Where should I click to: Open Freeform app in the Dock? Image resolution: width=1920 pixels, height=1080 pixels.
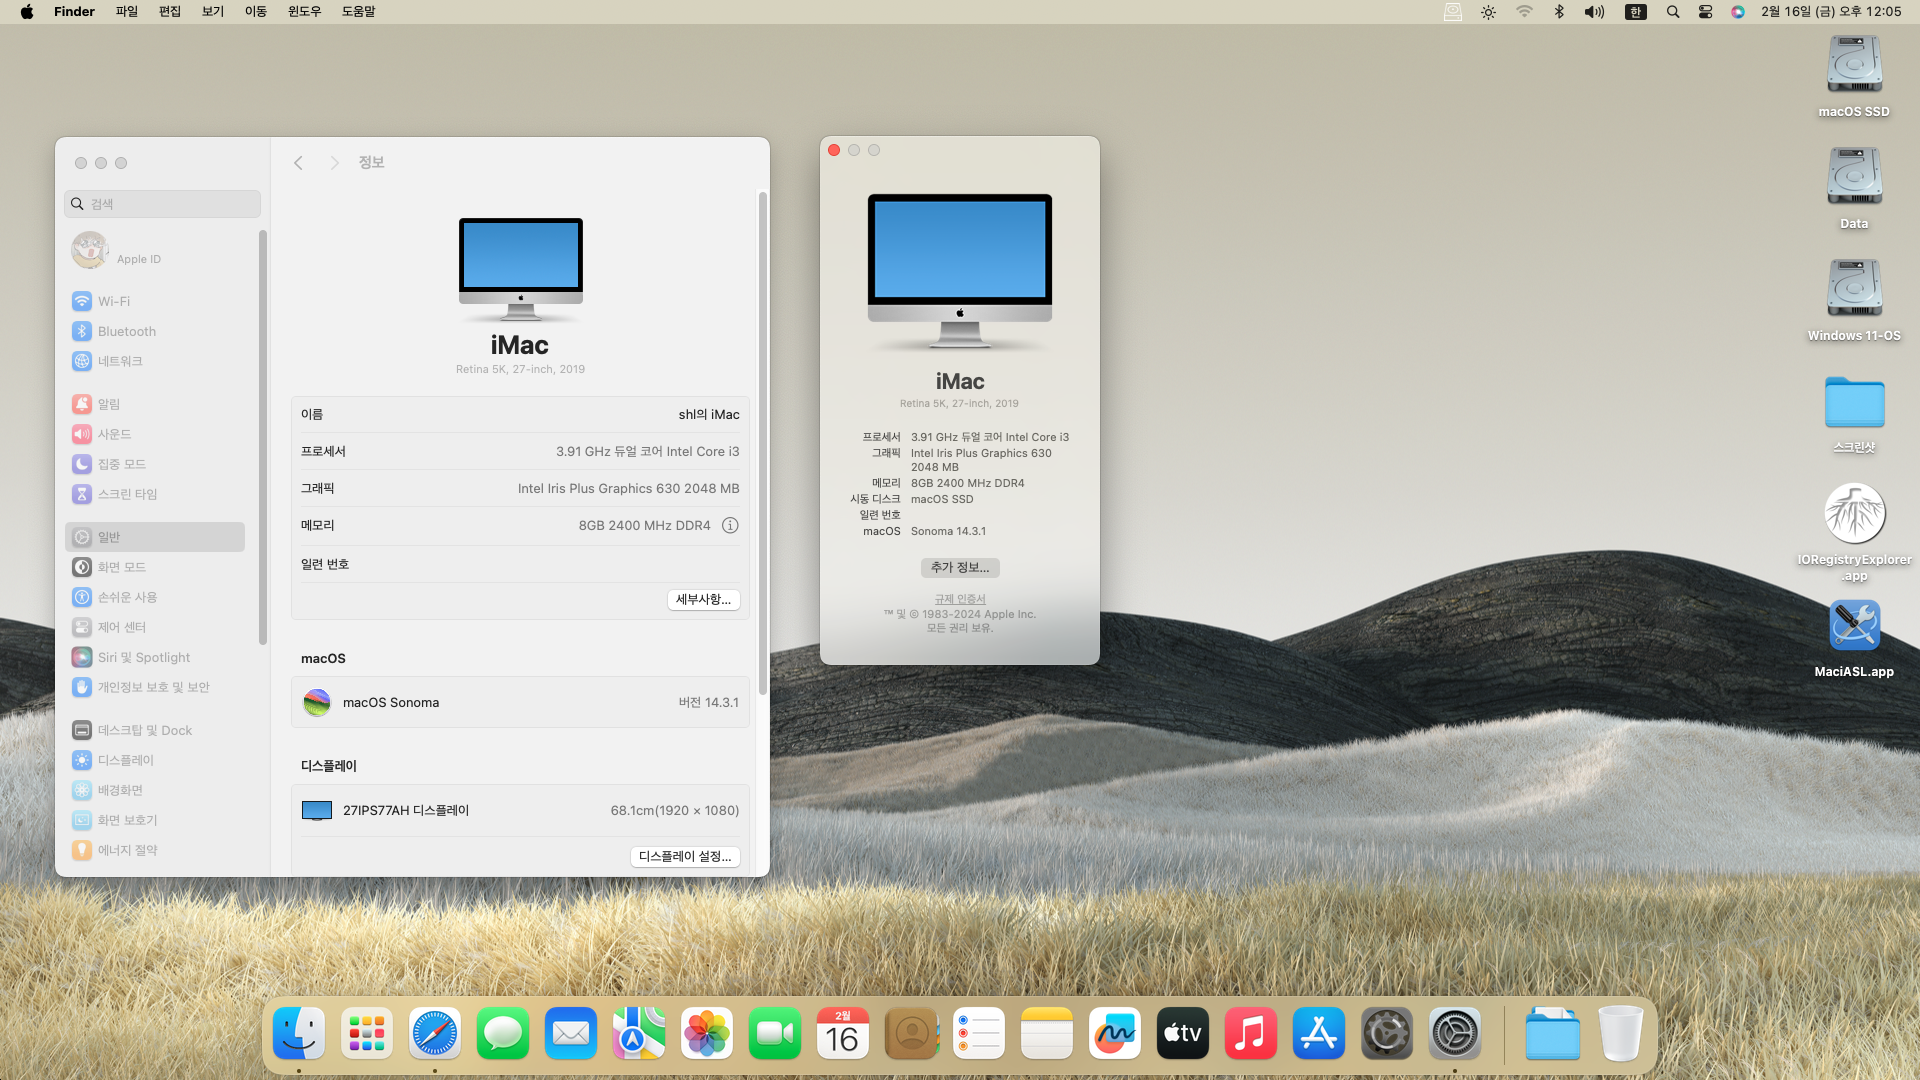tap(1115, 1034)
